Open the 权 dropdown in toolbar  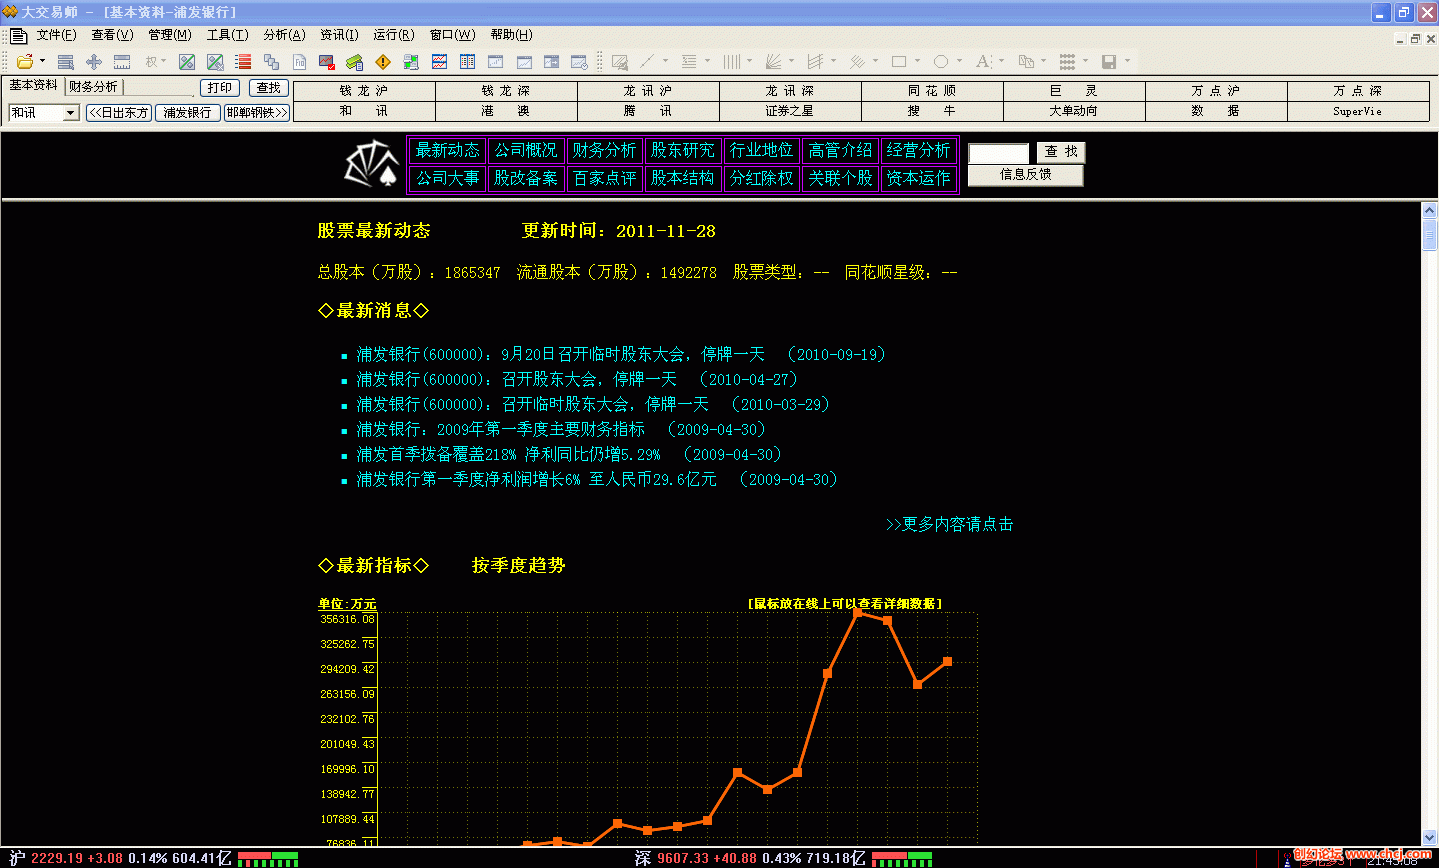155,62
